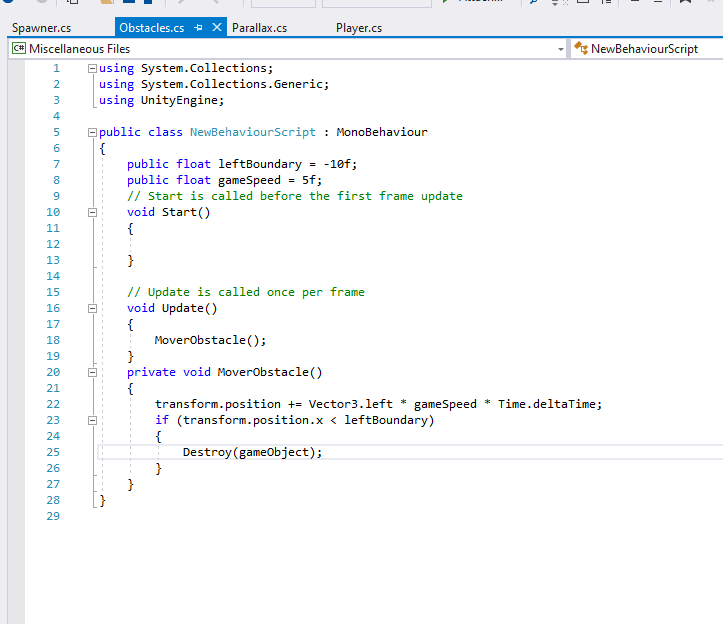The height and width of the screenshot is (624, 723).
Task: Click the Destroy(gameObject) statement
Action: coord(252,452)
